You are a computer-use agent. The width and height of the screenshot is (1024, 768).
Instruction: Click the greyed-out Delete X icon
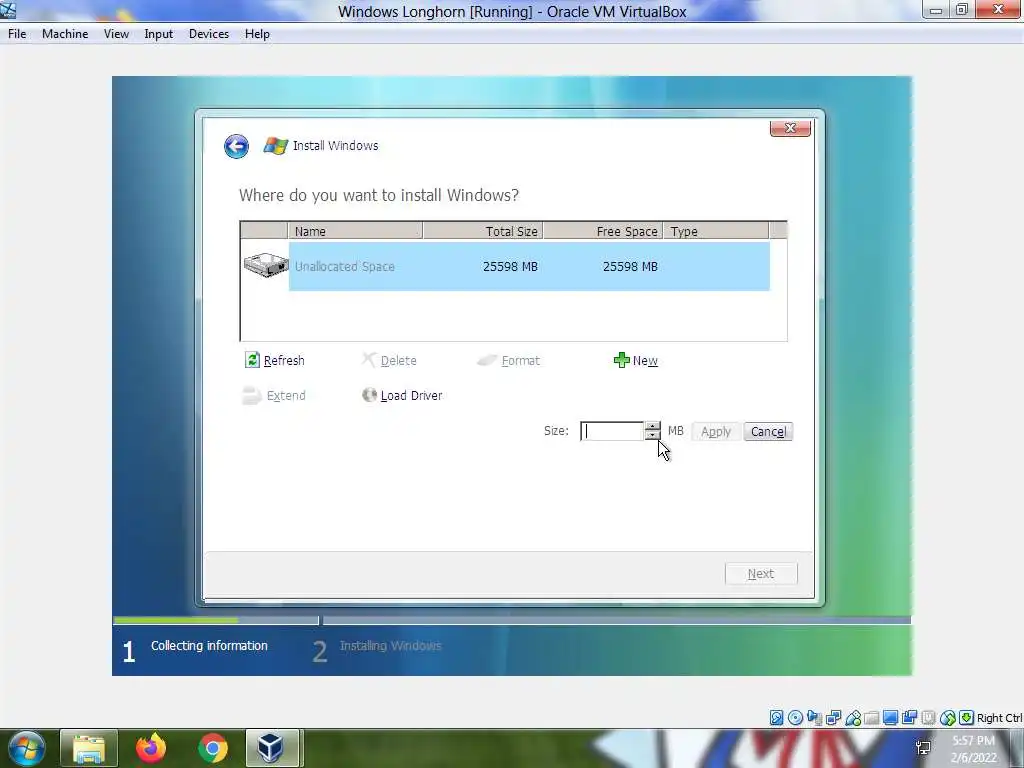369,360
